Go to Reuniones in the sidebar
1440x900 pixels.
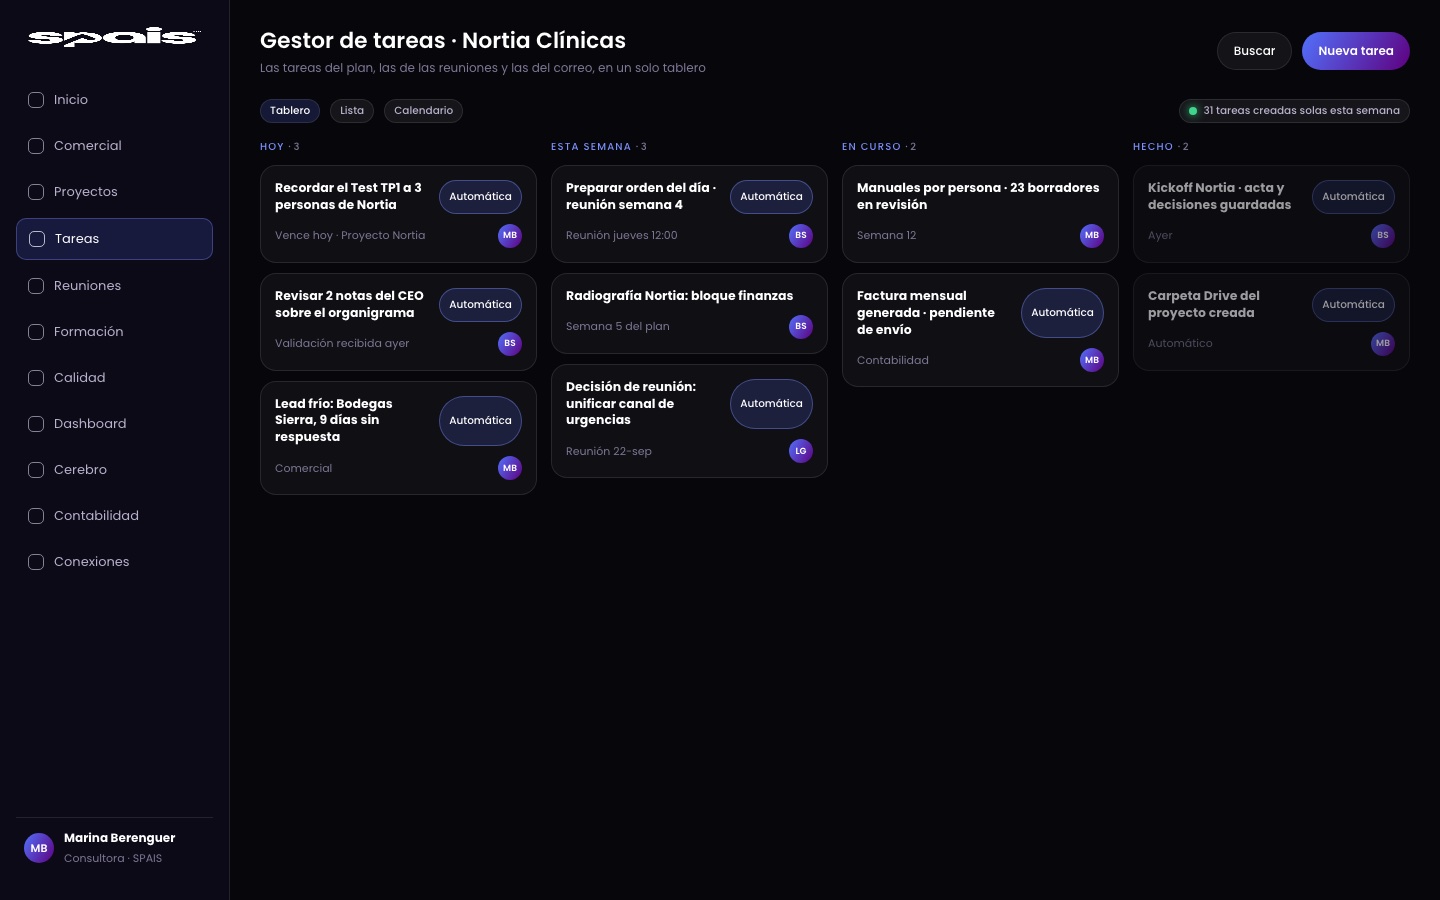(x=114, y=286)
